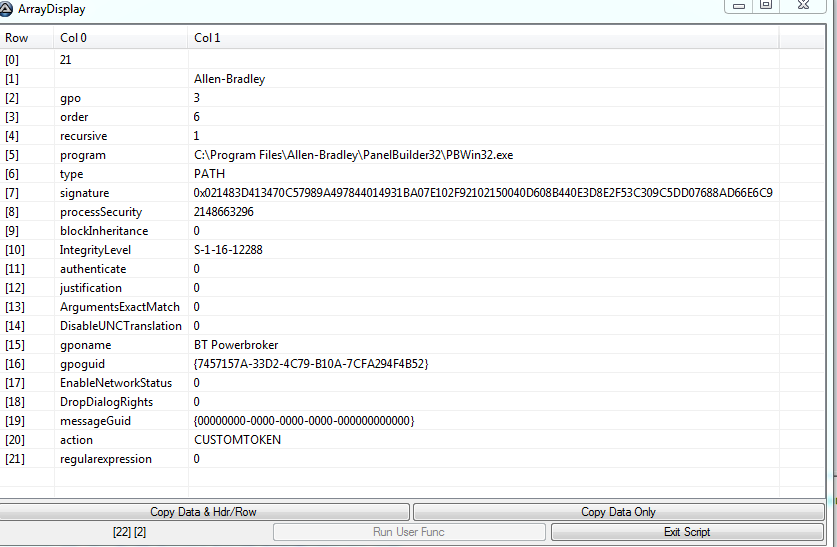Viewport: 837px width, 547px height.
Task: Select the cell containing 21
Action: pyautogui.click(x=66, y=60)
